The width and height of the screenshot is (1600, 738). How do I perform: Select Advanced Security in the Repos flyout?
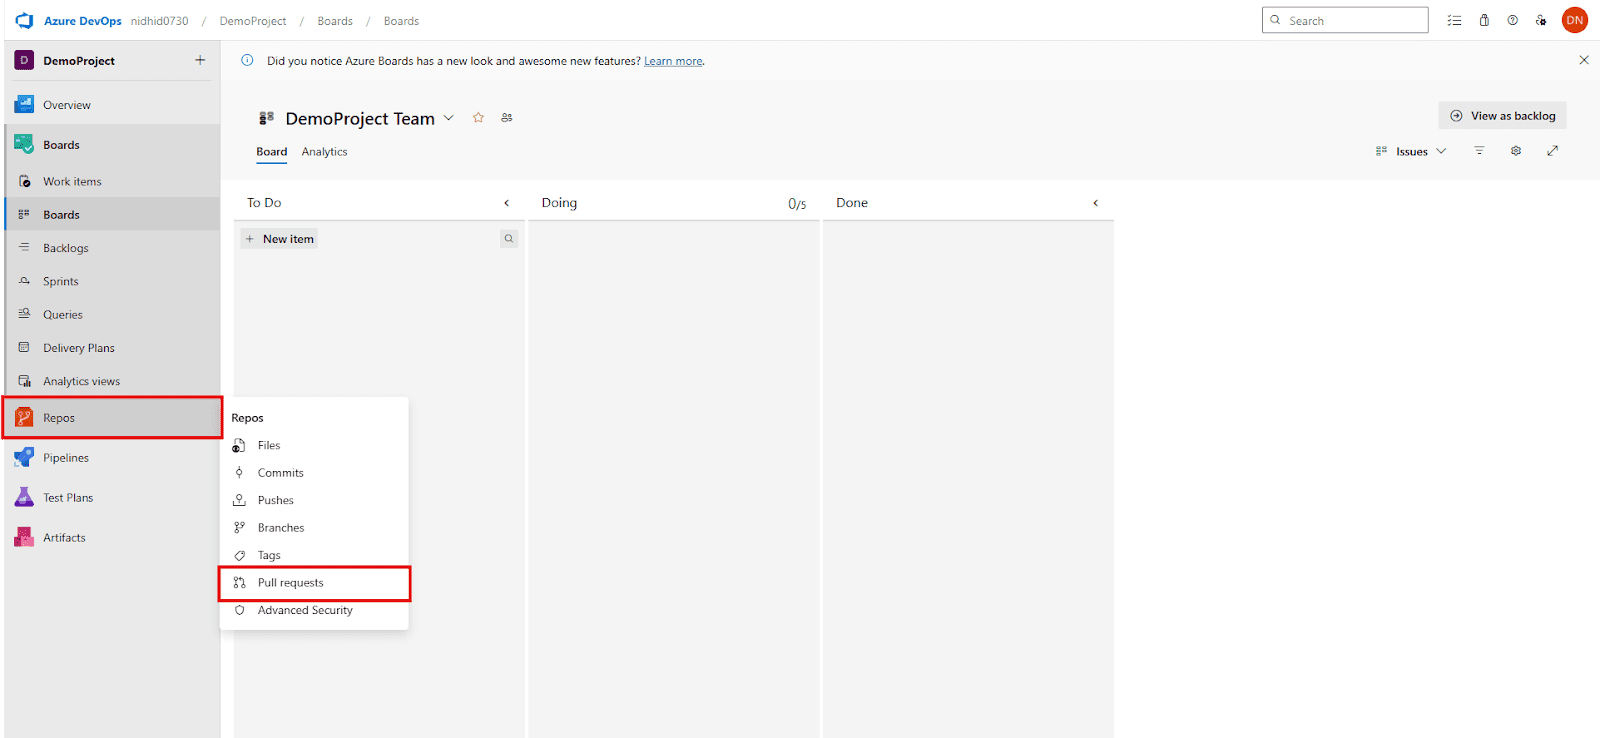pos(314,610)
